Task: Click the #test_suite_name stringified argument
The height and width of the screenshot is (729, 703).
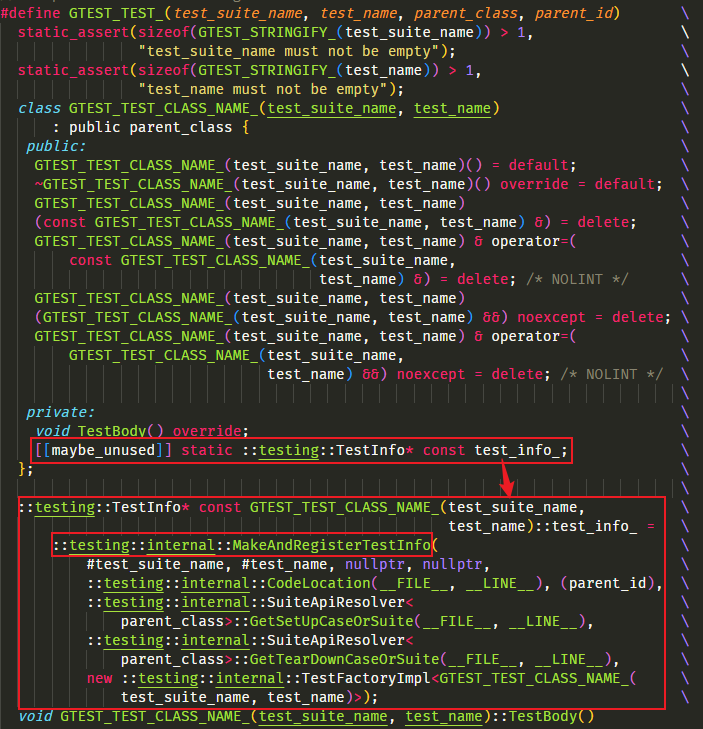Action: pos(155,564)
